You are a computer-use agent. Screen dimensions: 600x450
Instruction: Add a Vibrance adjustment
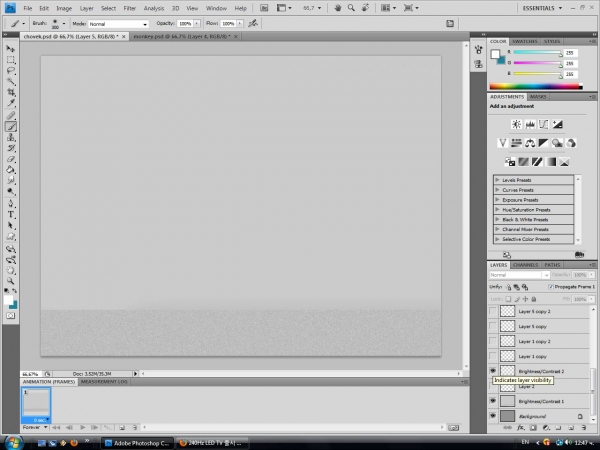click(502, 143)
